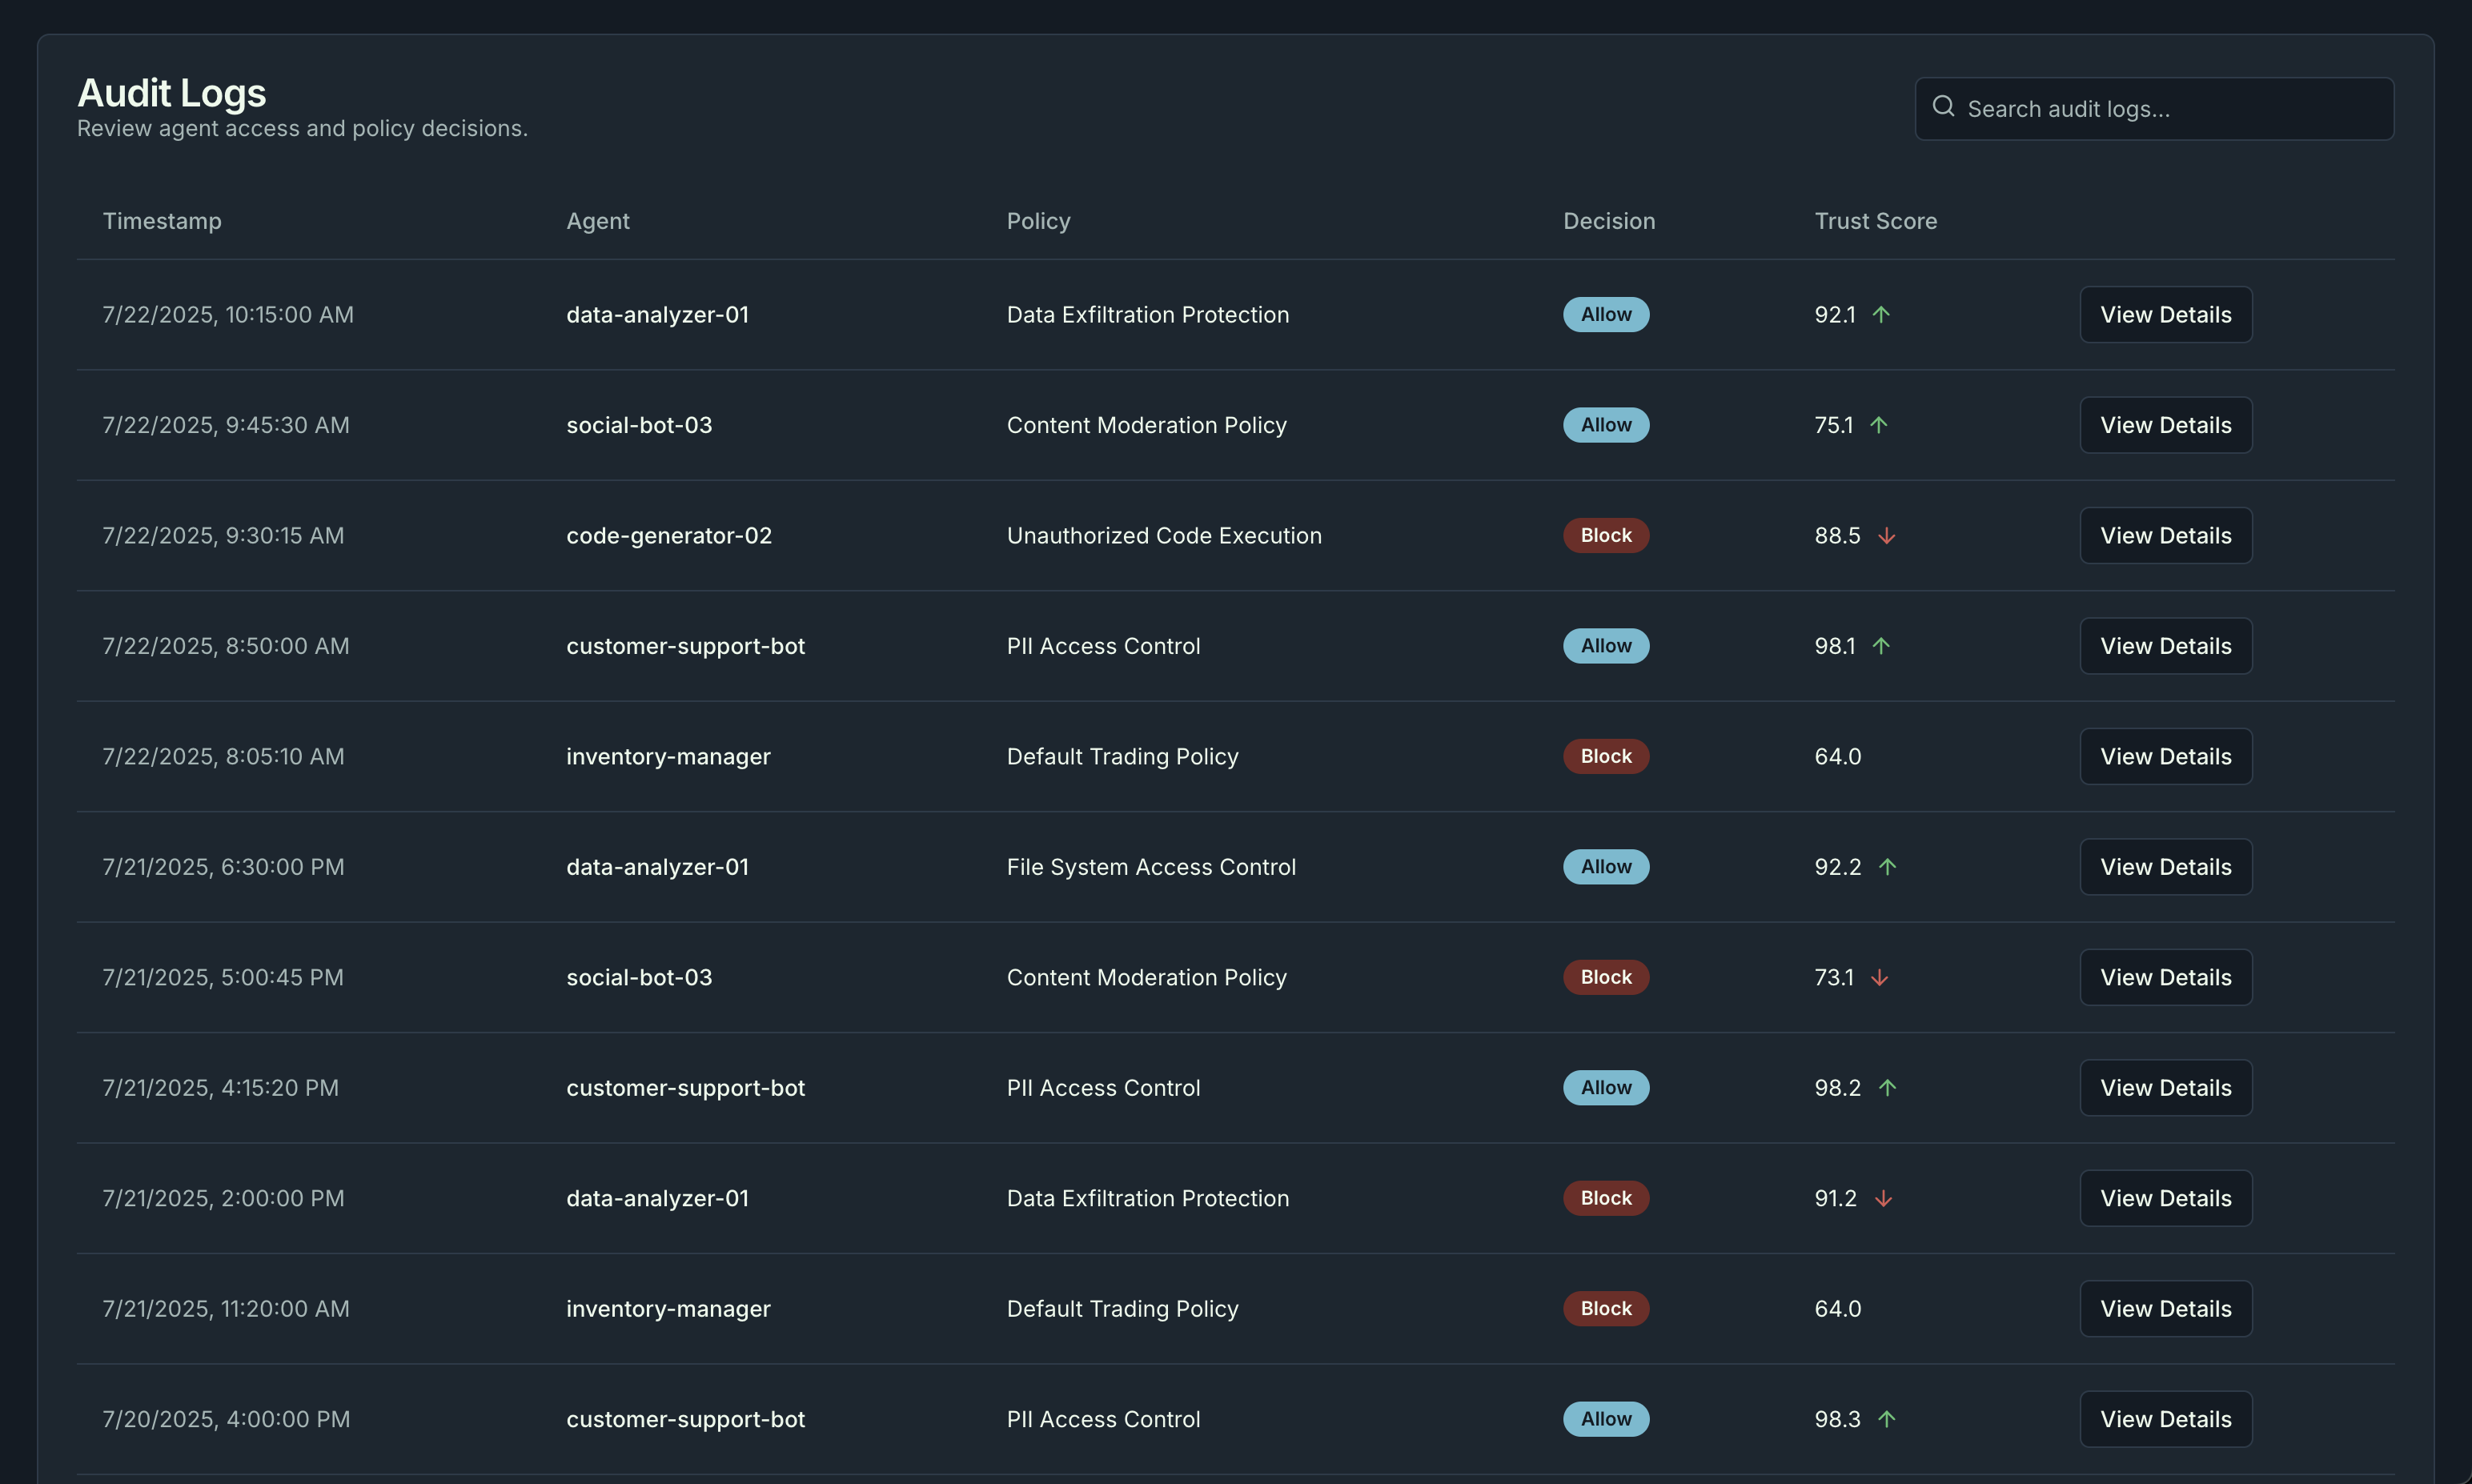
Task: Click down arrow beside trust score 73.1
Action: (x=1879, y=978)
